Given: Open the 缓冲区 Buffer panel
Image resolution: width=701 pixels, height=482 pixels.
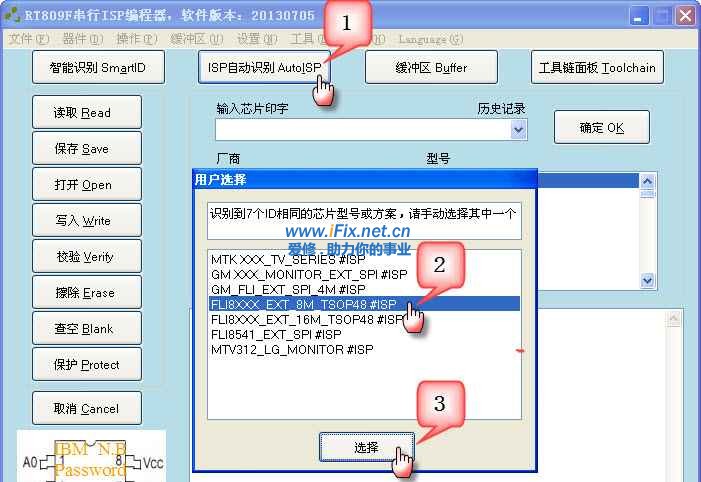Looking at the screenshot, I should [431, 68].
